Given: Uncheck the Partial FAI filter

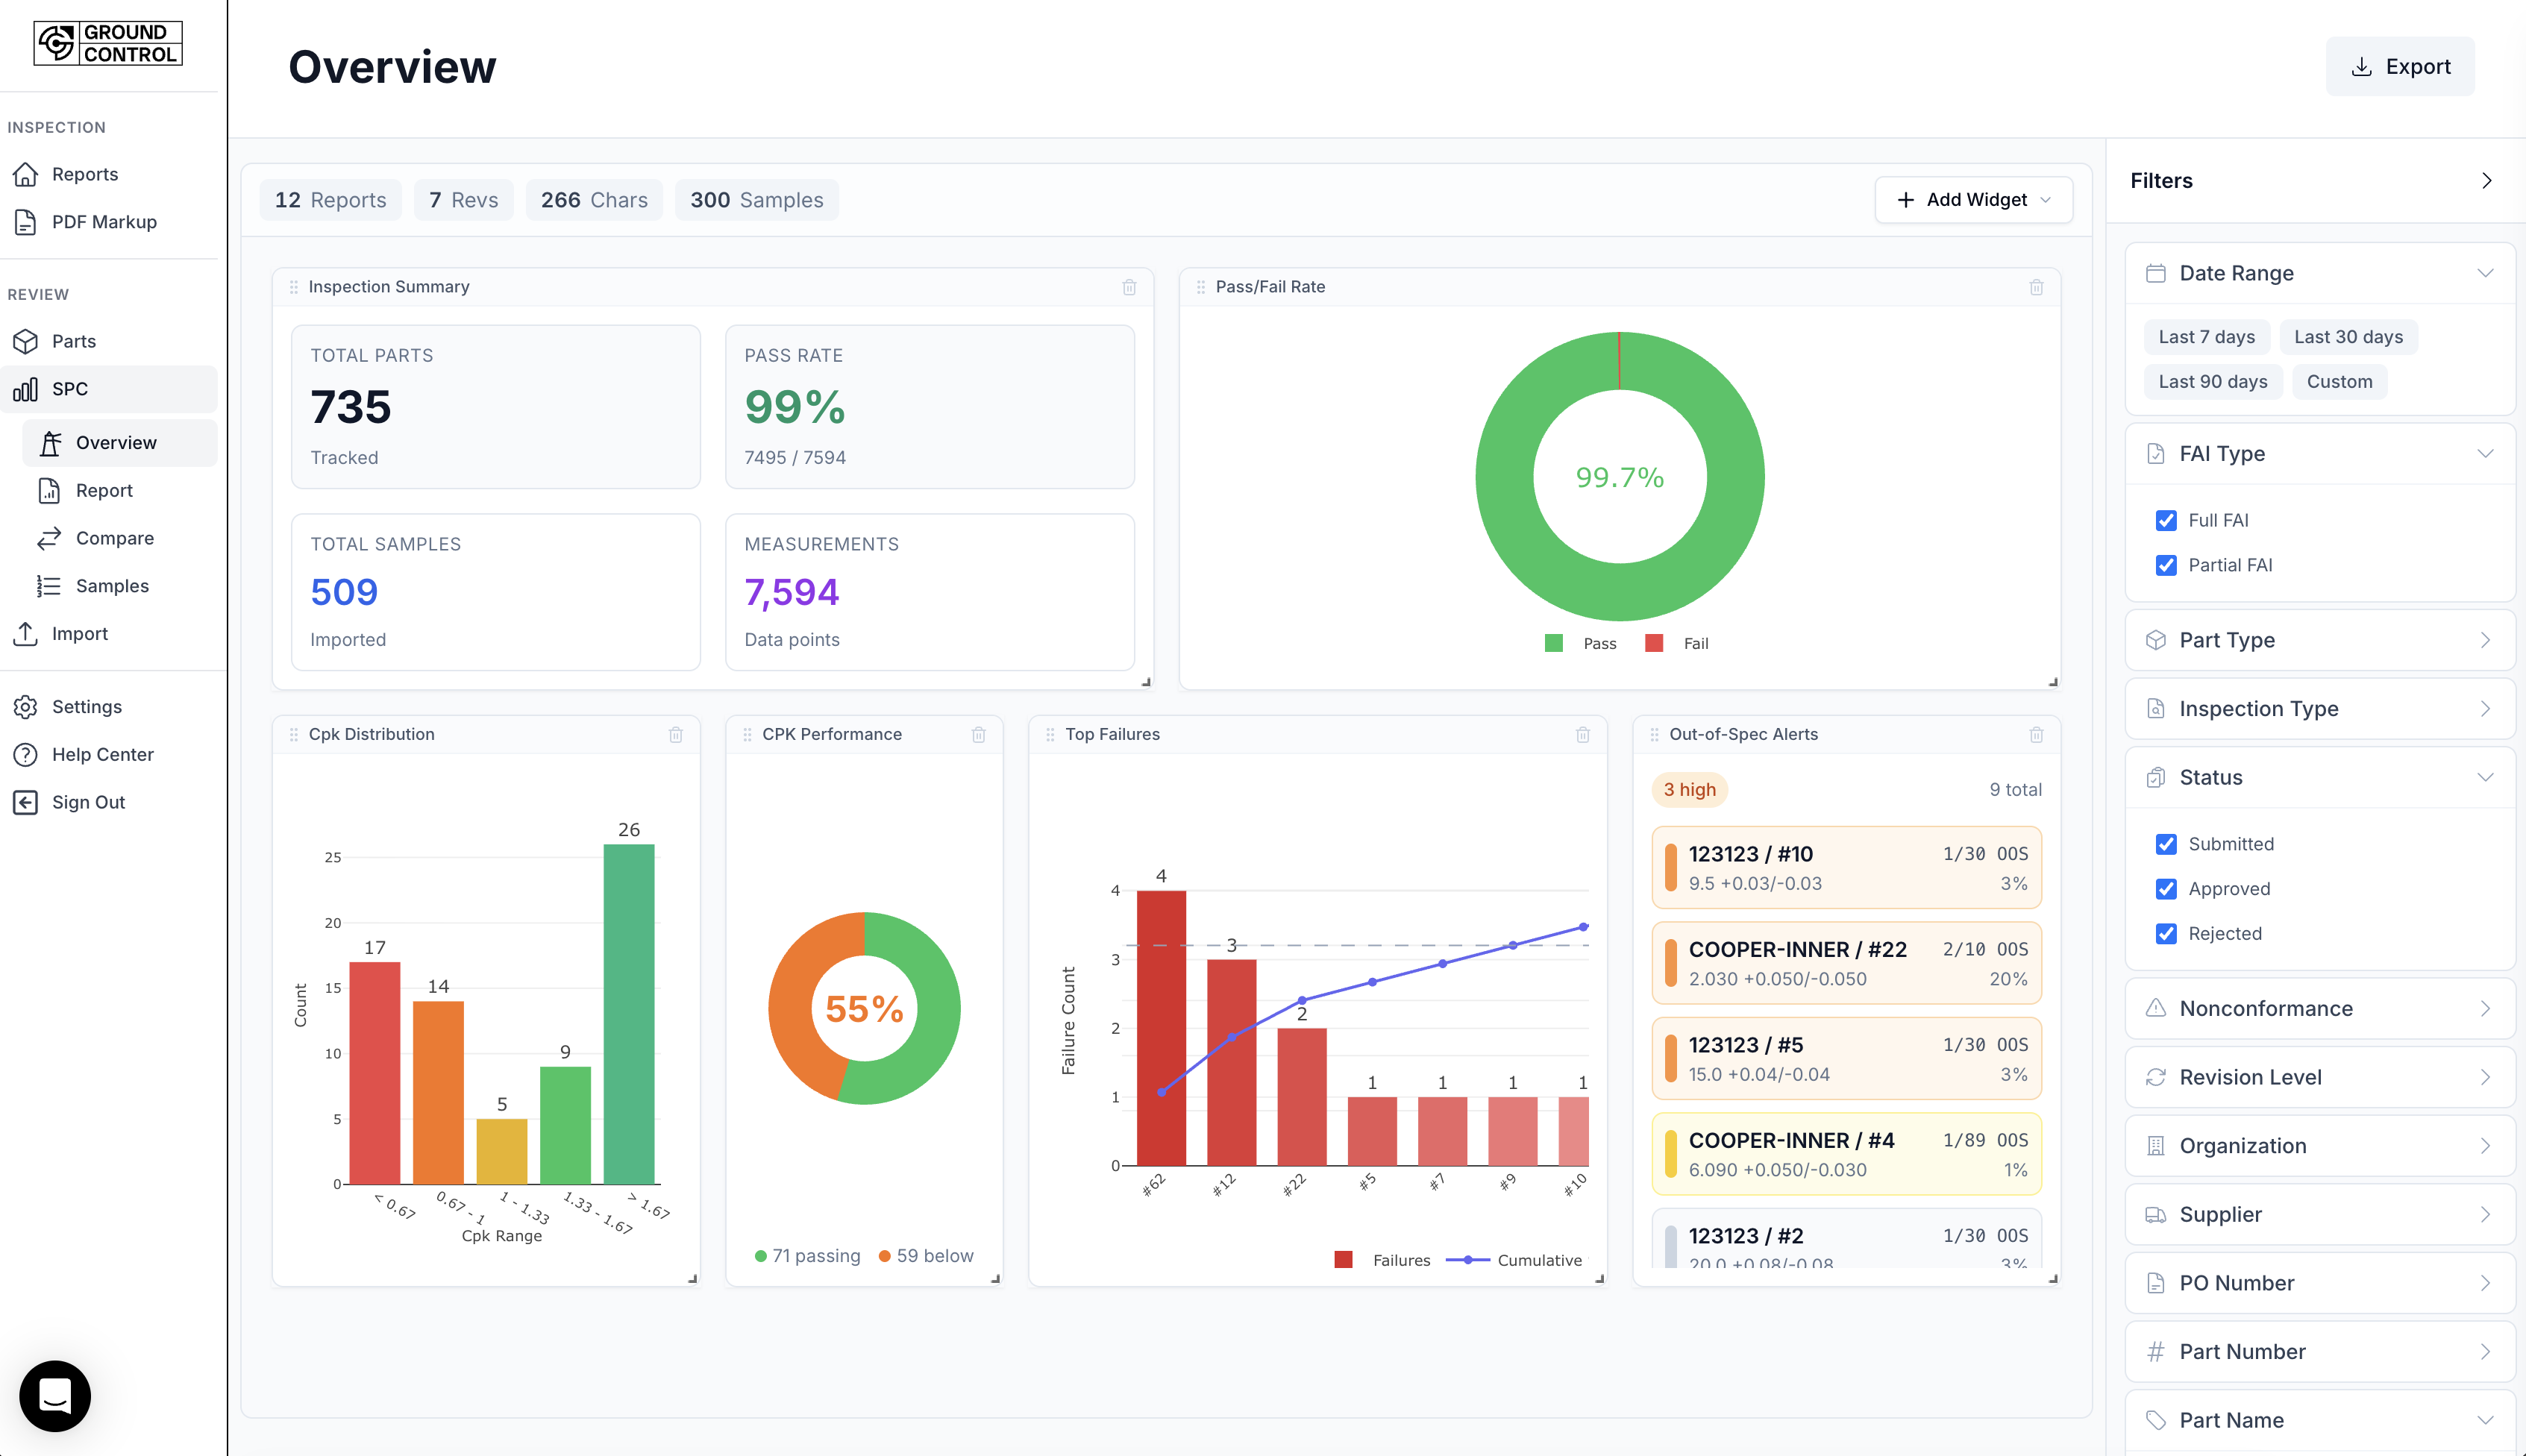Looking at the screenshot, I should pyautogui.click(x=2166, y=565).
